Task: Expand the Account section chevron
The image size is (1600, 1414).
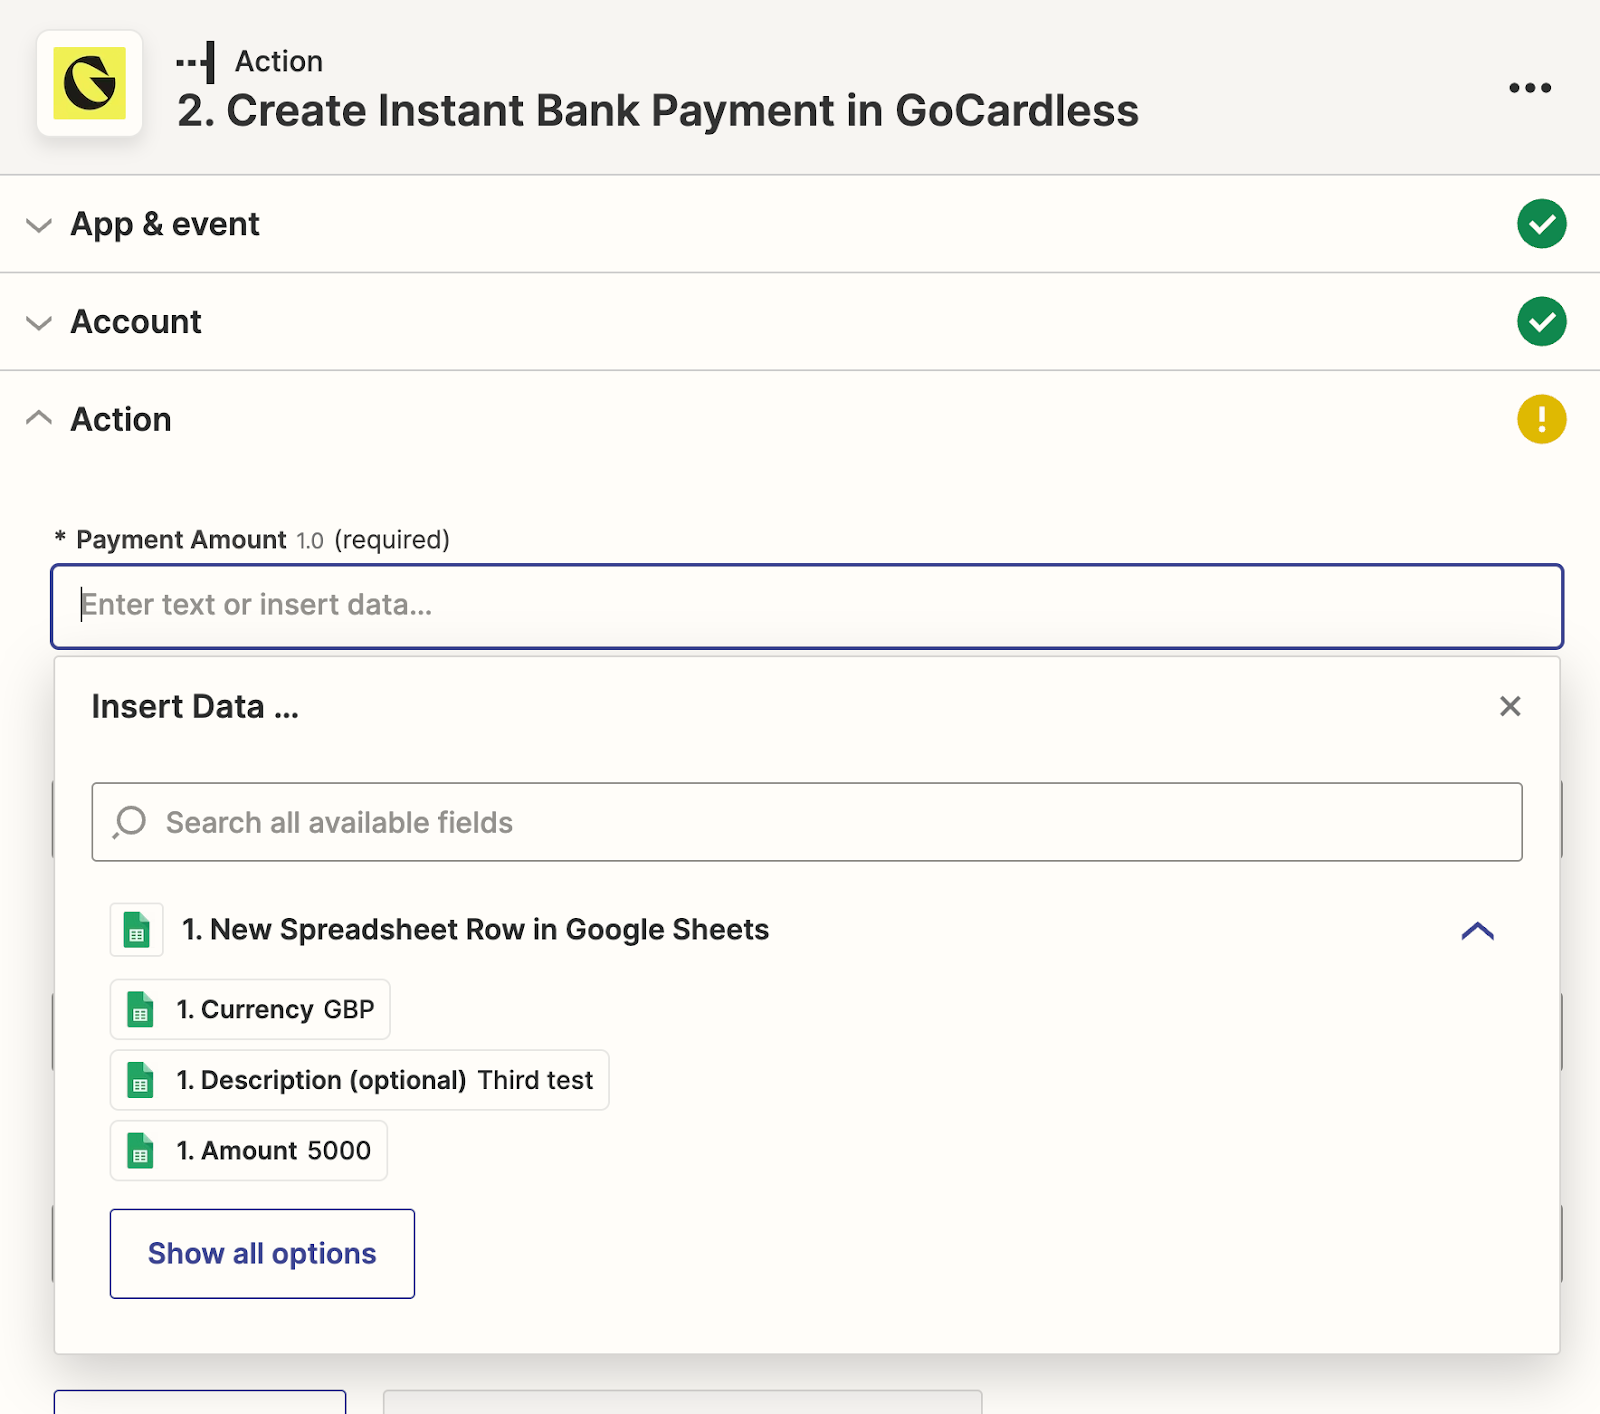Action: (39, 323)
